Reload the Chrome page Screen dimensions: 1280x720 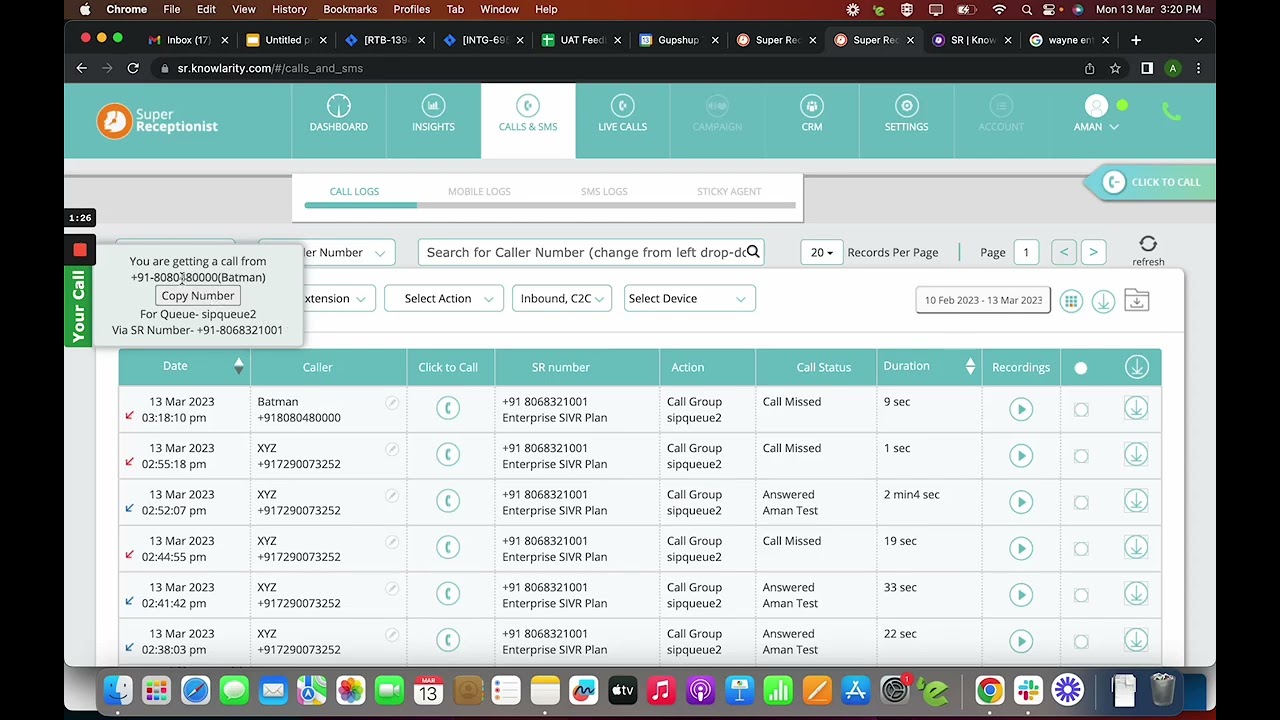133,68
